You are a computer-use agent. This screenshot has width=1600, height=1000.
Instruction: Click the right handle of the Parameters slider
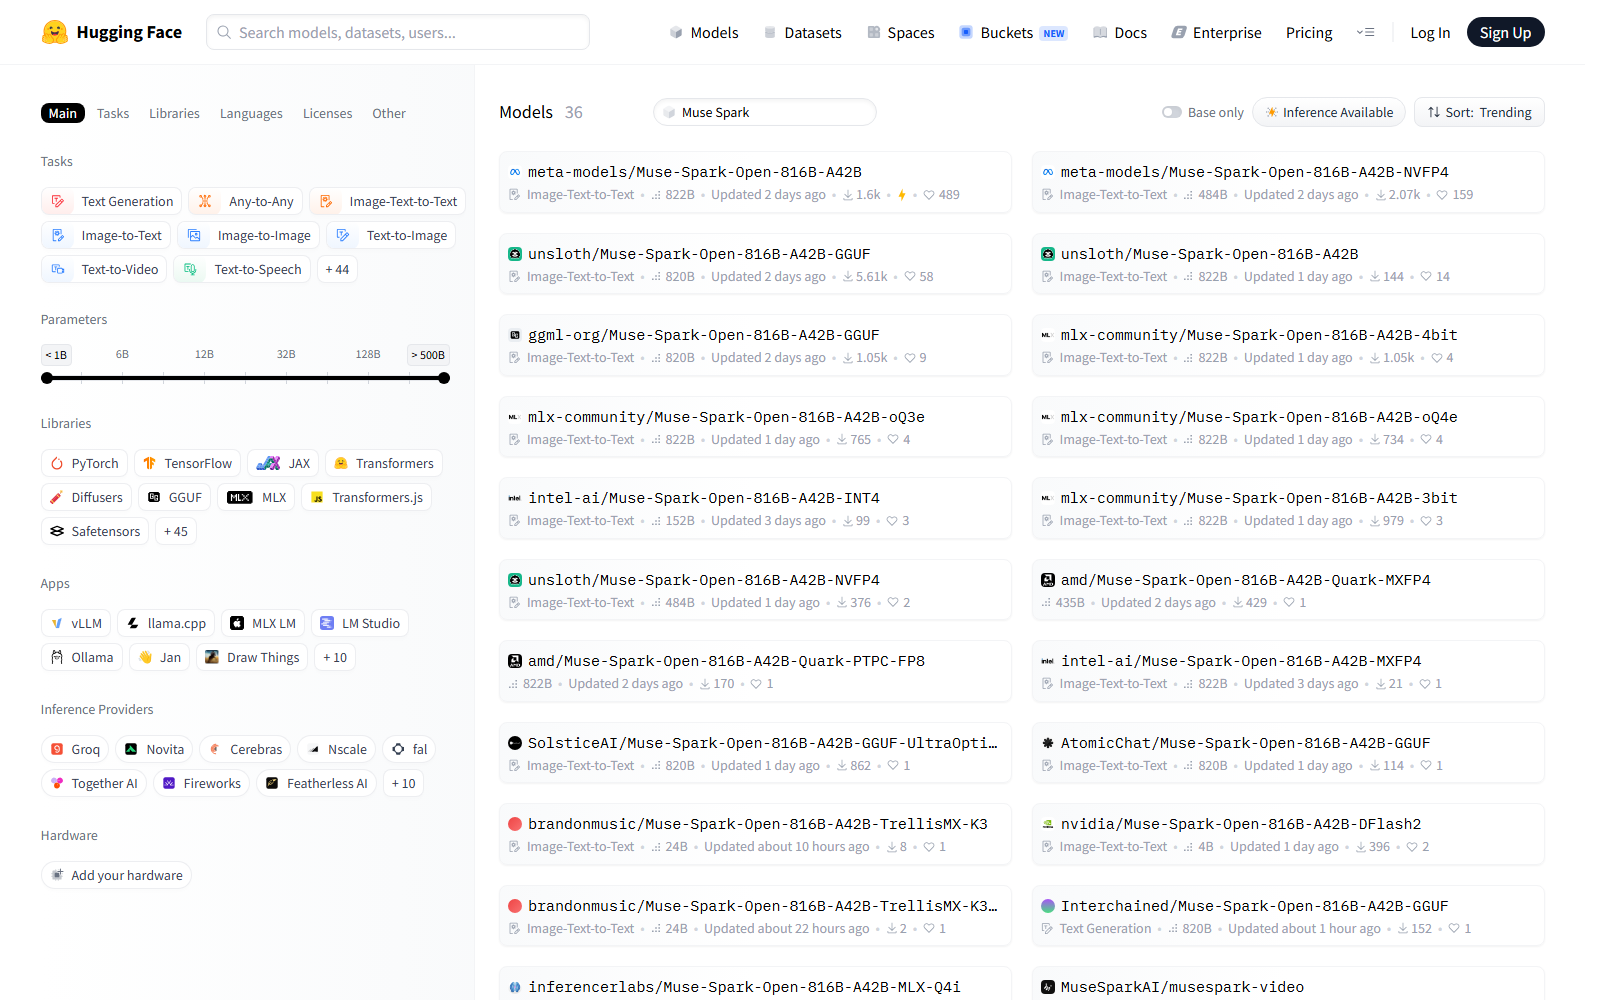[x=444, y=378]
